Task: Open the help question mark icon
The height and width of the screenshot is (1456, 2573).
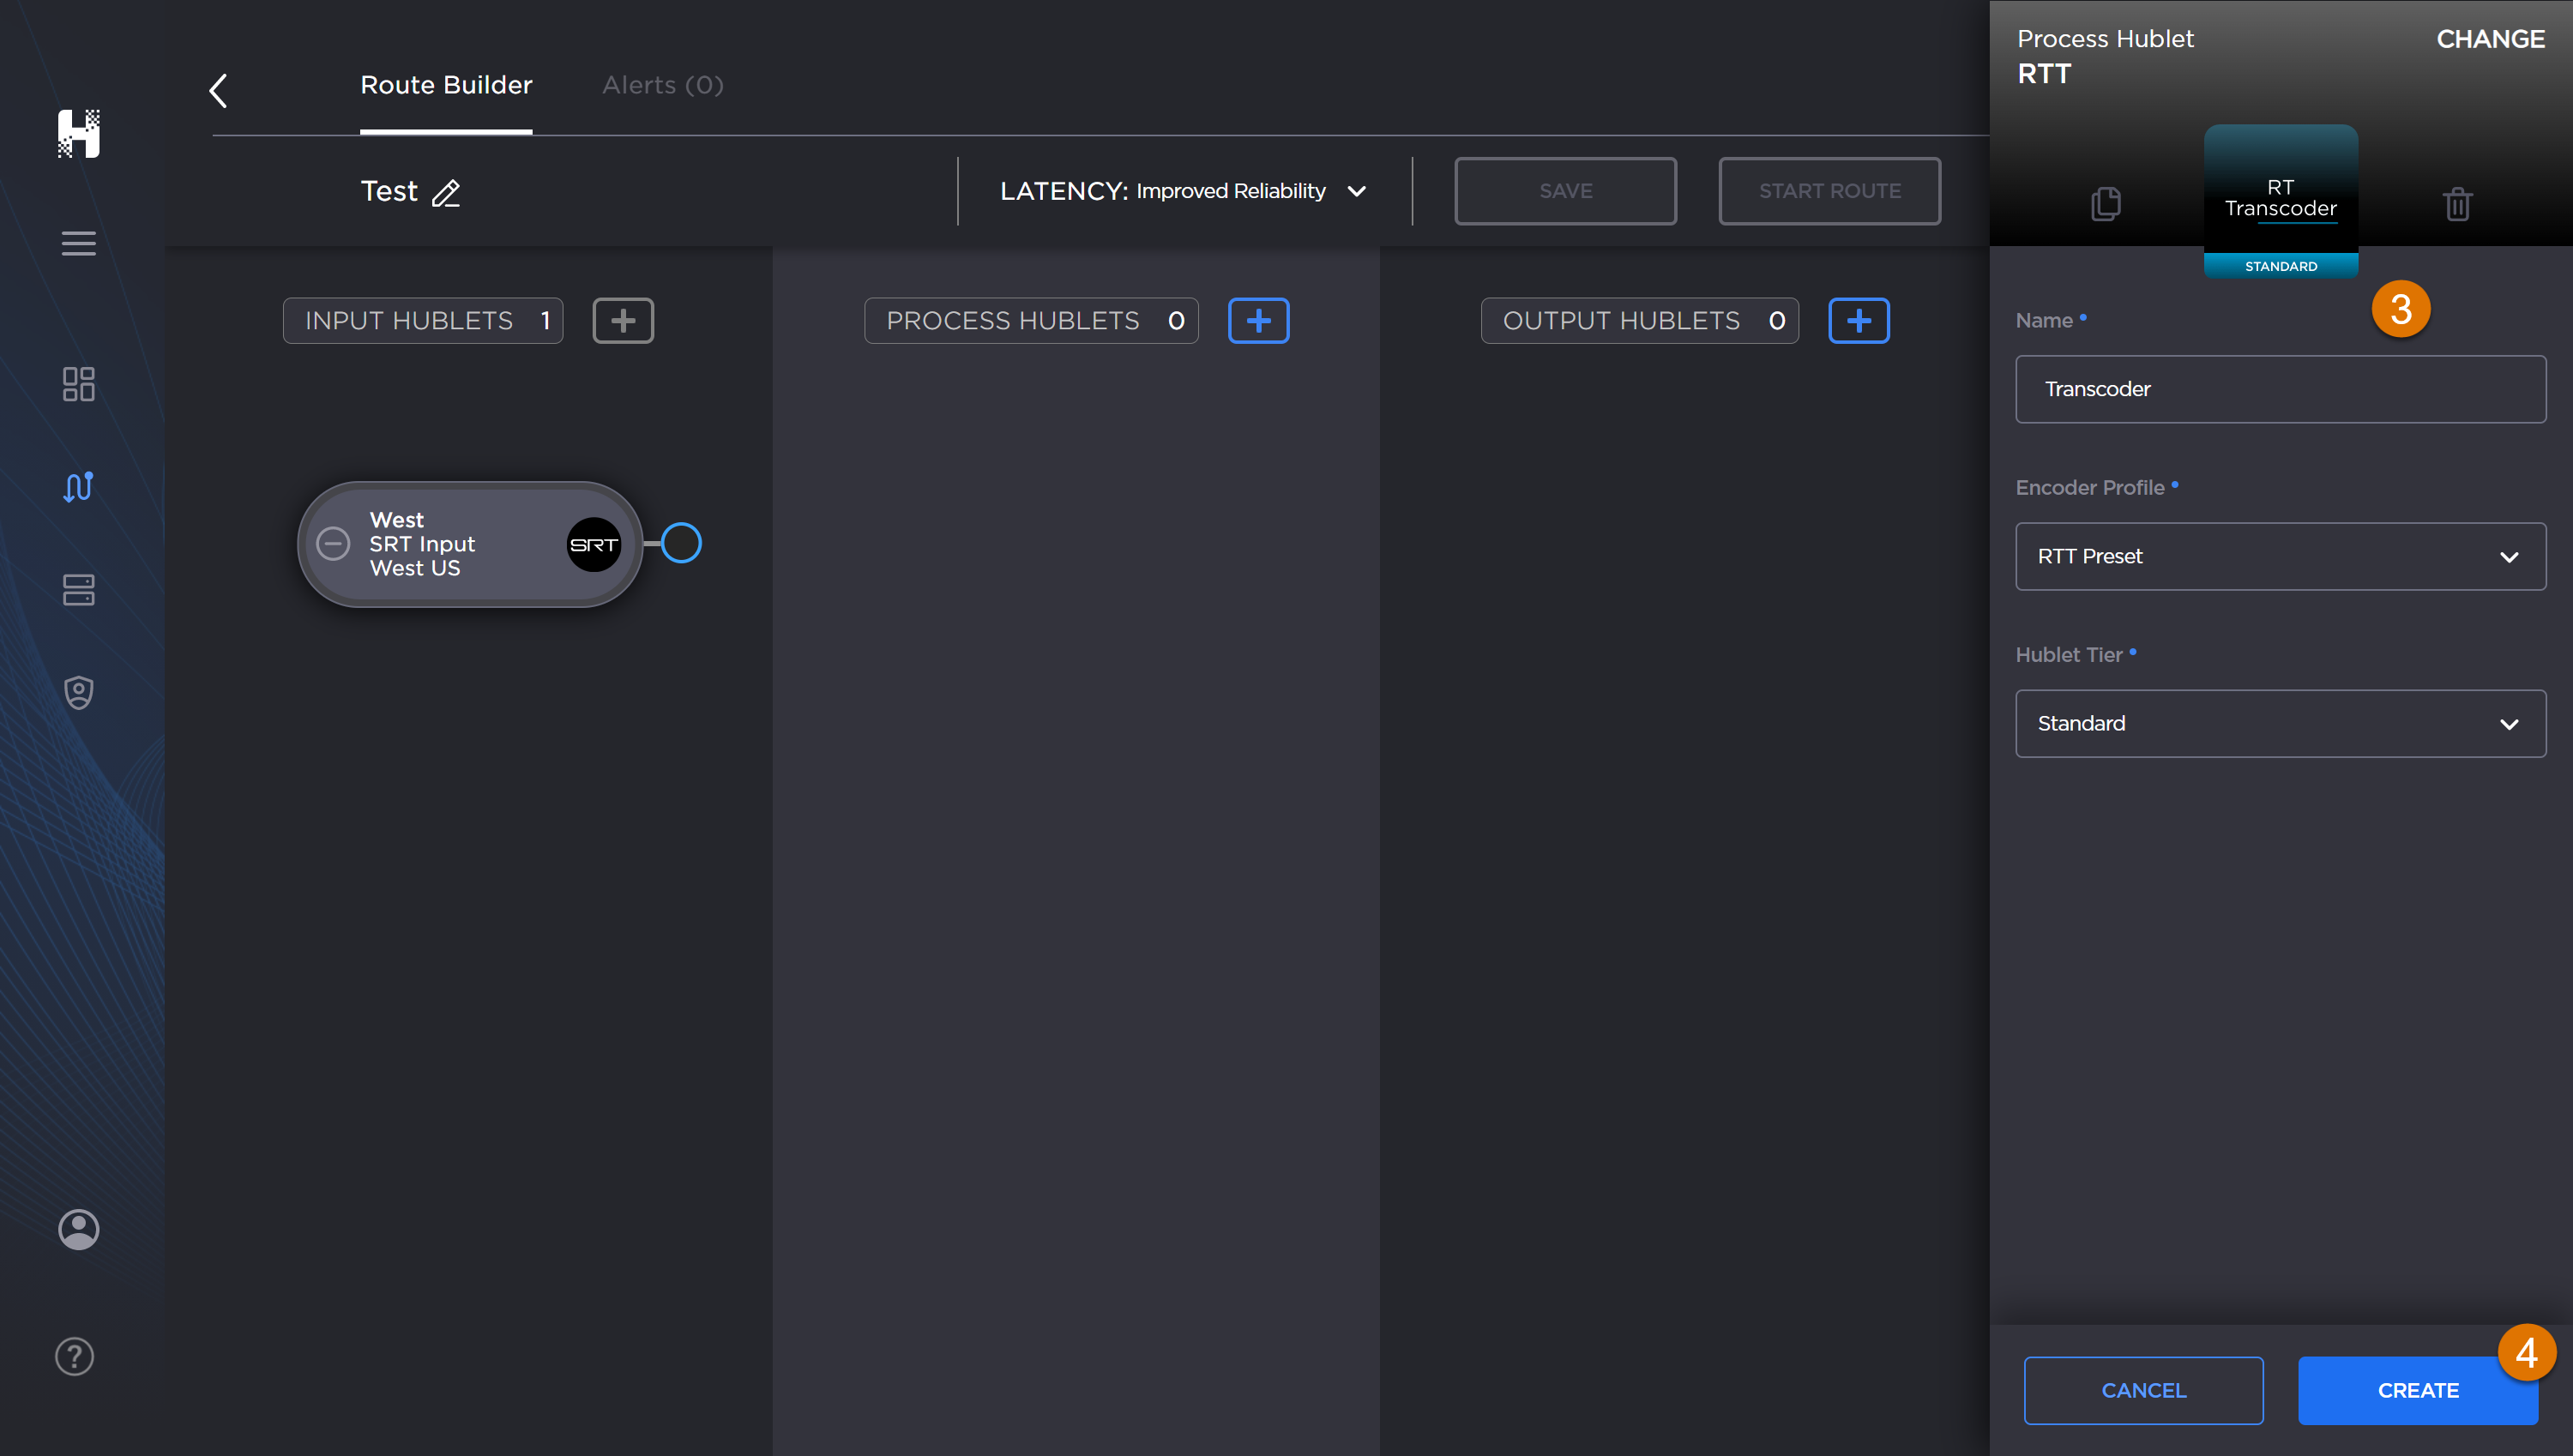Action: click(73, 1356)
